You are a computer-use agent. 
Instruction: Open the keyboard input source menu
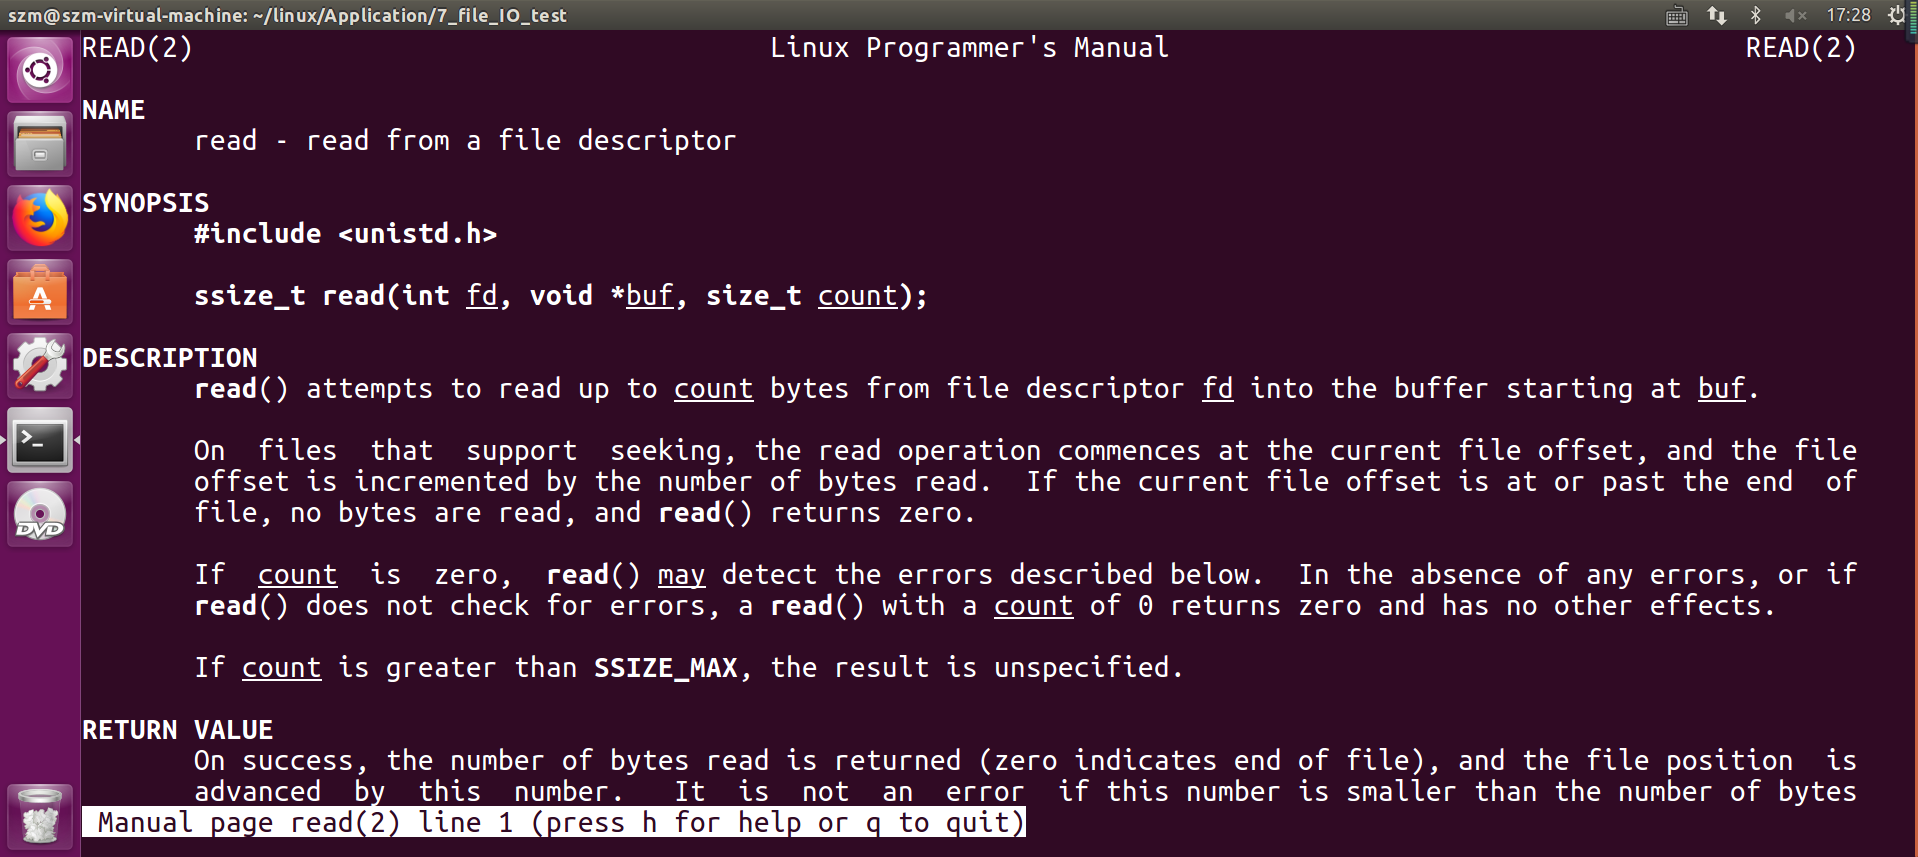1677,15
